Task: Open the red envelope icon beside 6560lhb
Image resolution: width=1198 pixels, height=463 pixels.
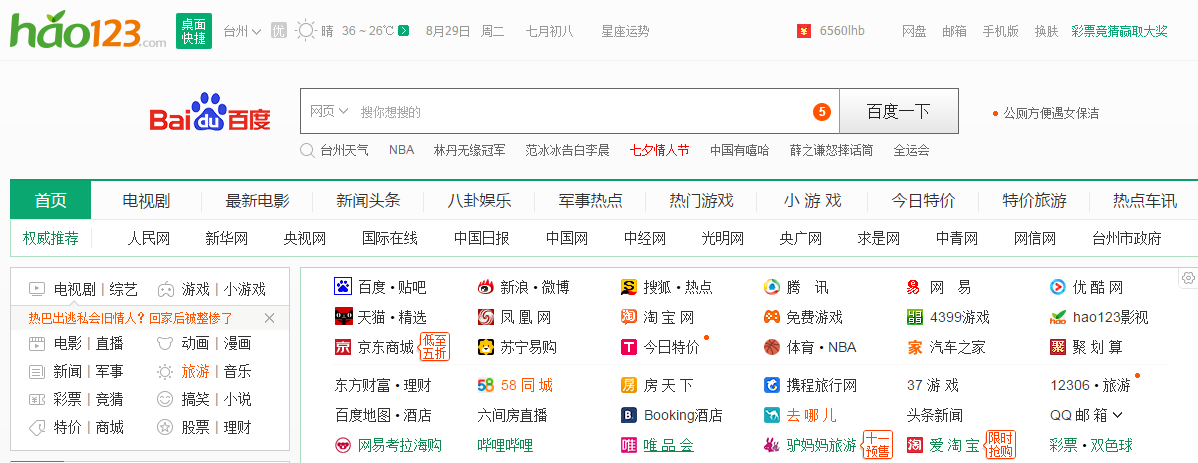Action: (x=804, y=31)
